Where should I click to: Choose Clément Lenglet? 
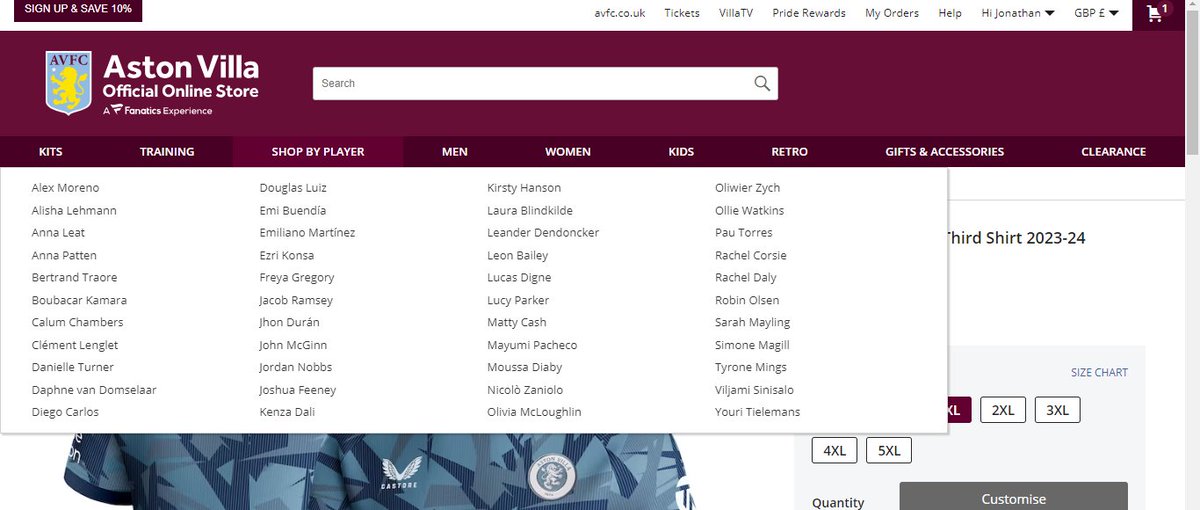74,345
